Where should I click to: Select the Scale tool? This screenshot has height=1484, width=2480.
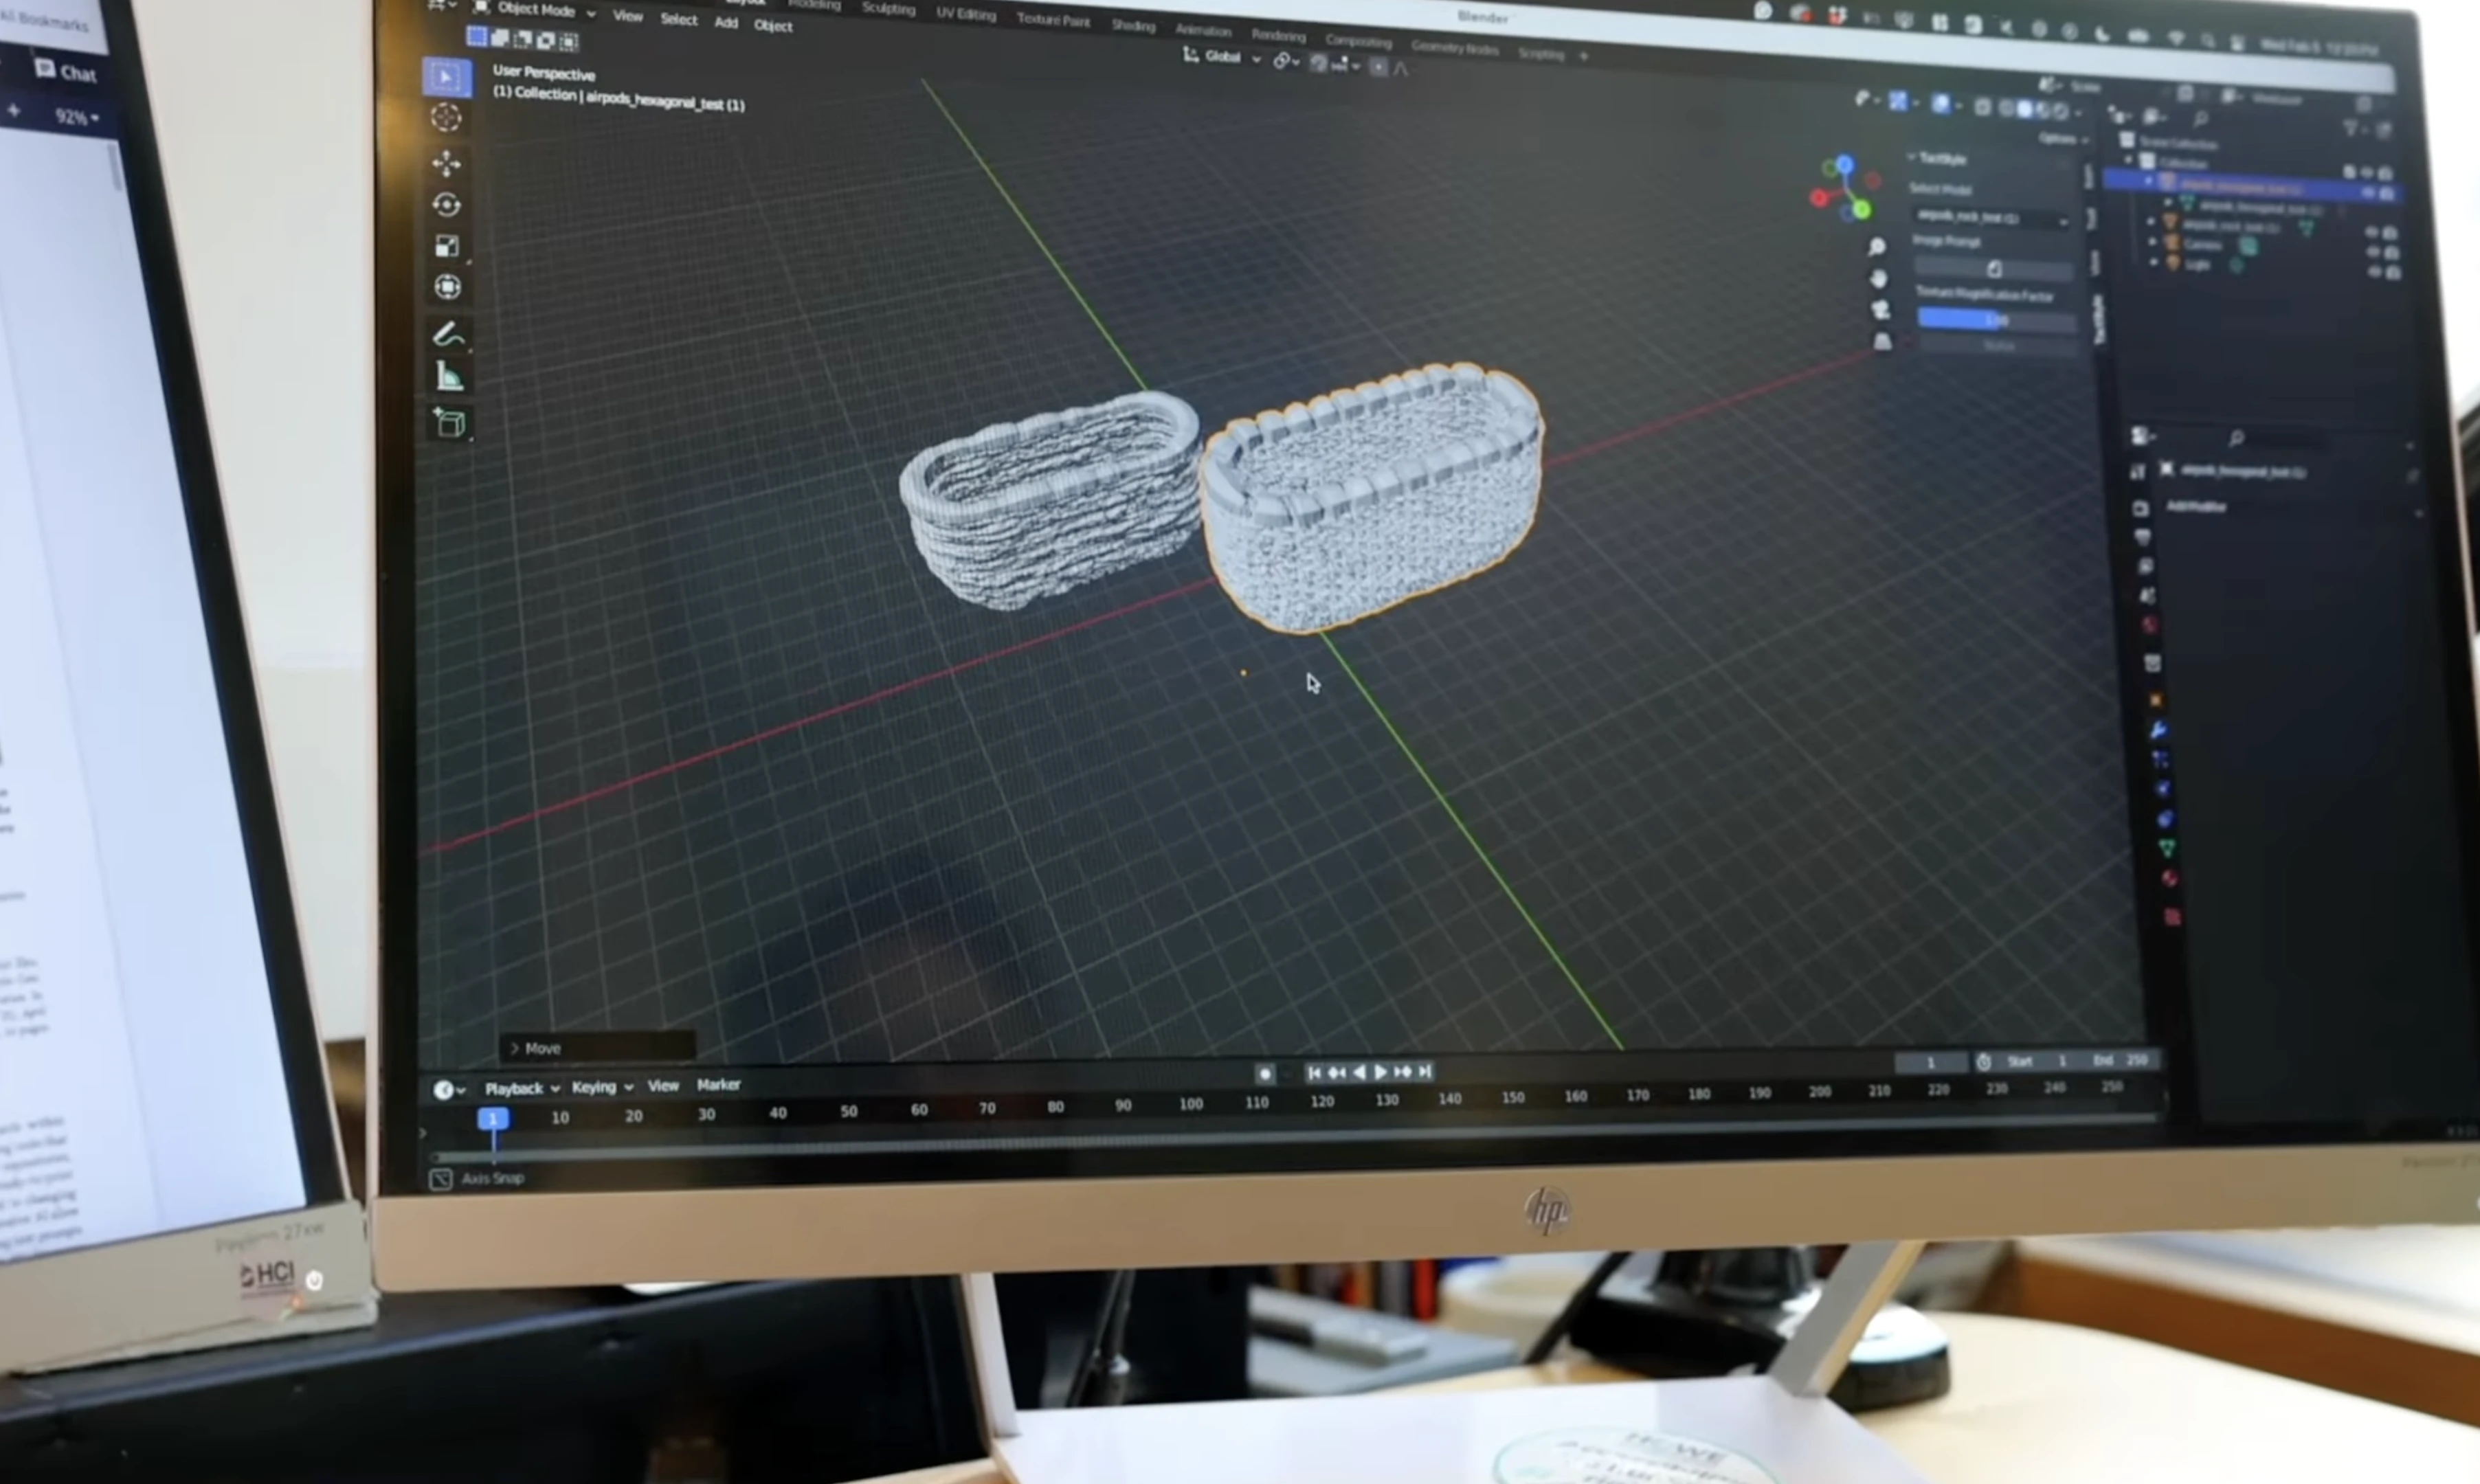[447, 246]
